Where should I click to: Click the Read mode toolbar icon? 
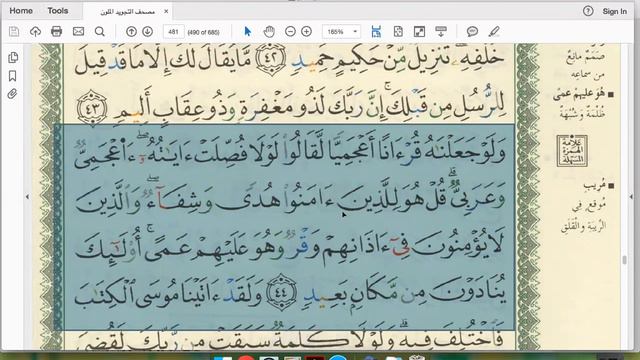pos(441,31)
